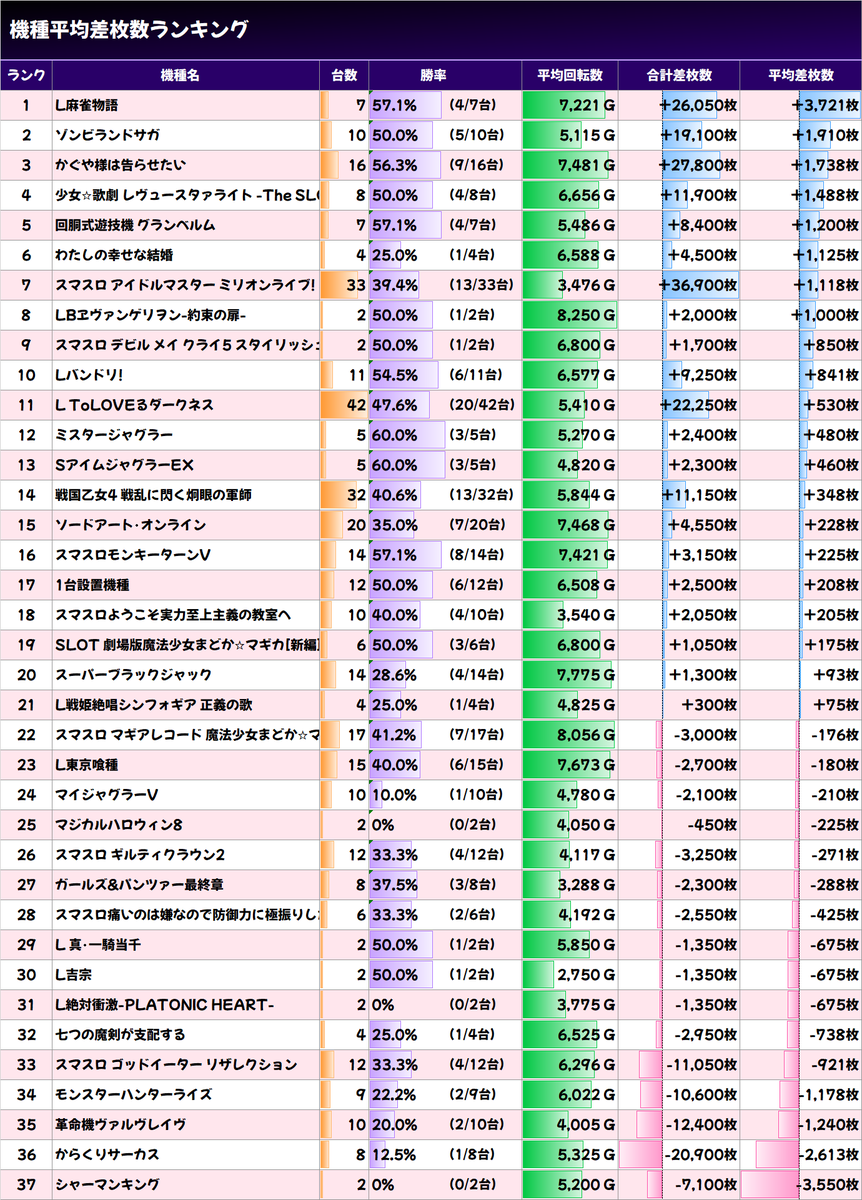Click average difference value -1,178枚

click(828, 1095)
